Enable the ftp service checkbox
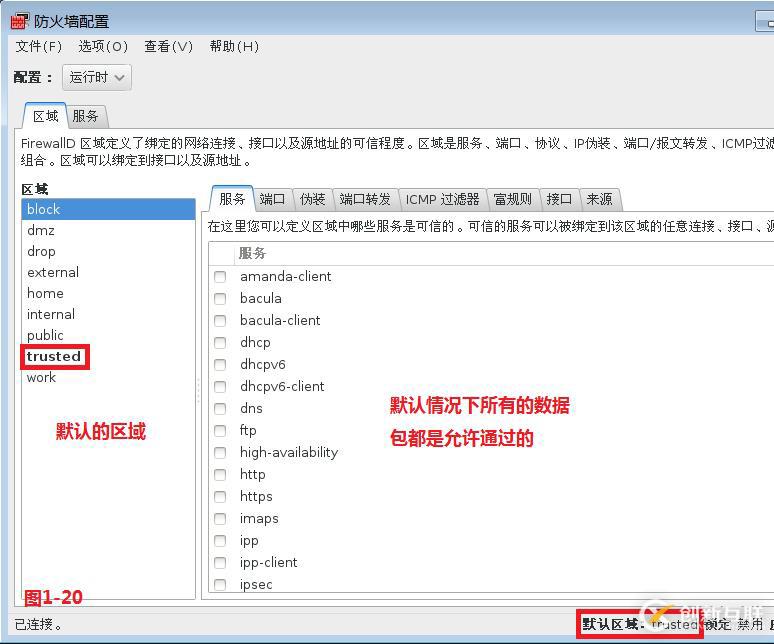The height and width of the screenshot is (644, 774). pyautogui.click(x=220, y=430)
